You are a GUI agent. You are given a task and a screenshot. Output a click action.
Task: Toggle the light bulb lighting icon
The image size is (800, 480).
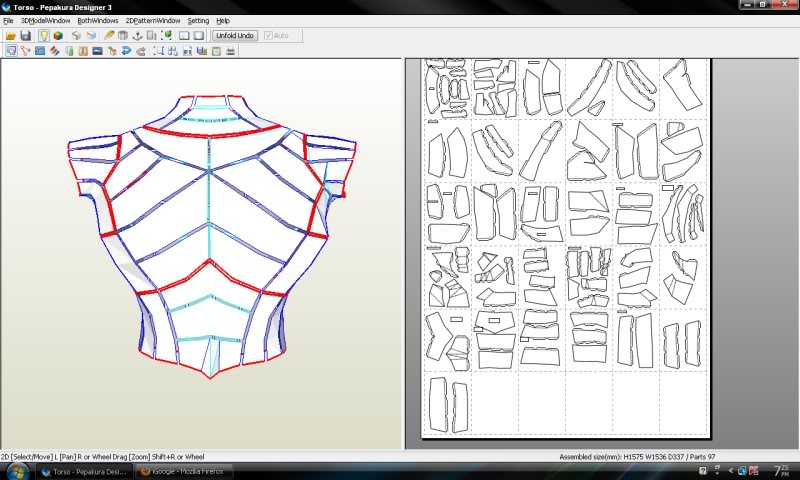click(43, 36)
